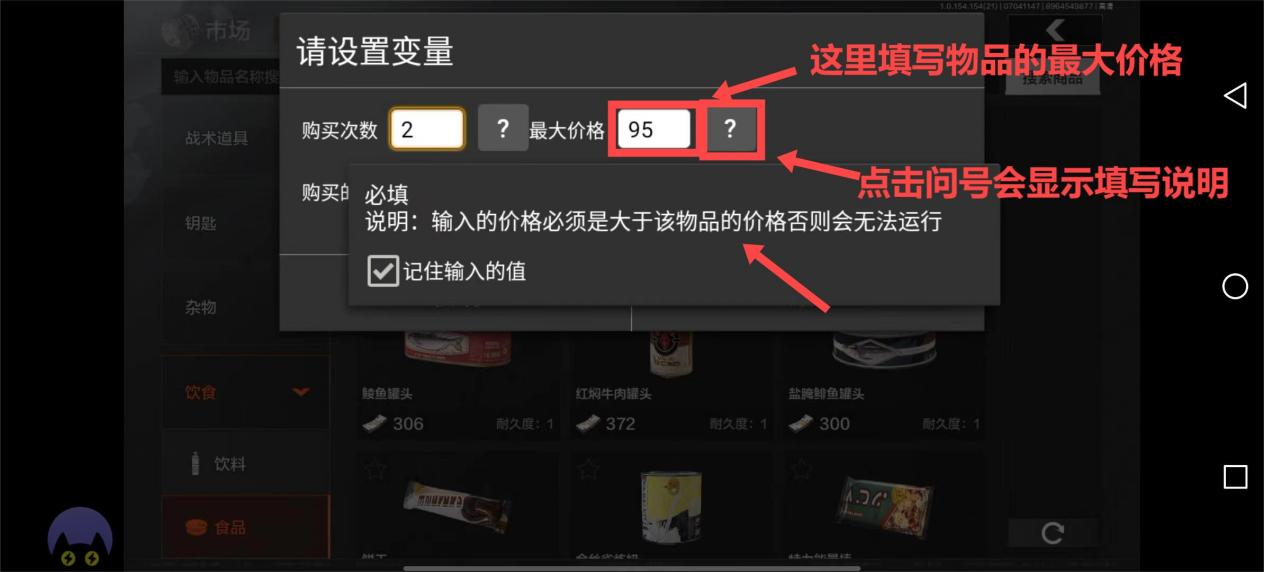Click the question mark beside 最大价格
Viewport: 1264px width, 572px height.
tap(731, 129)
